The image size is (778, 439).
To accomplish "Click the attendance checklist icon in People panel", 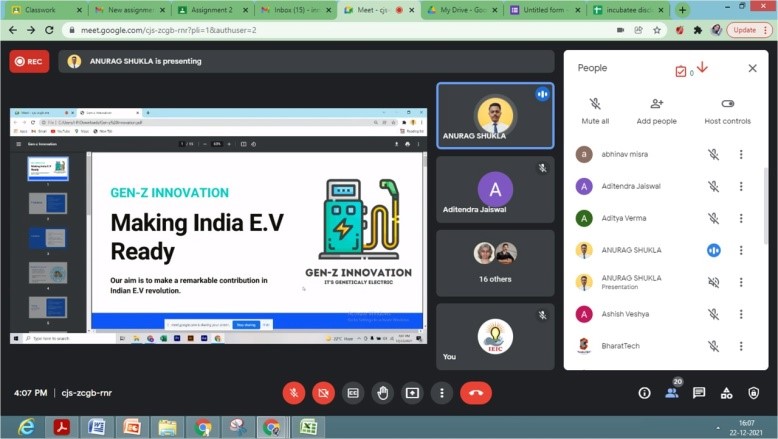I will coord(681,71).
